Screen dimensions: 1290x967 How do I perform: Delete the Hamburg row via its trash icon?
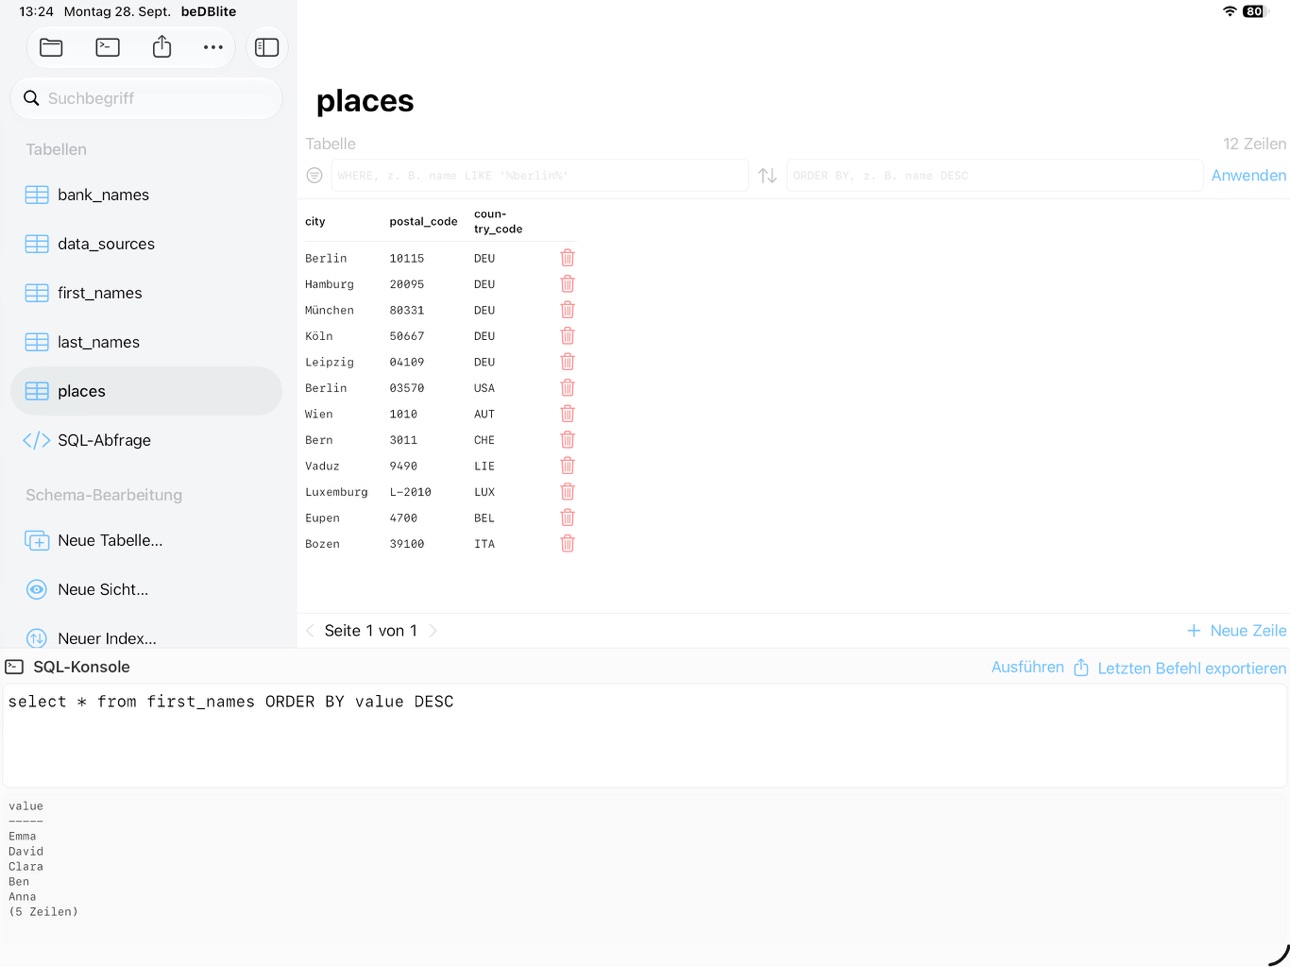coord(567,284)
